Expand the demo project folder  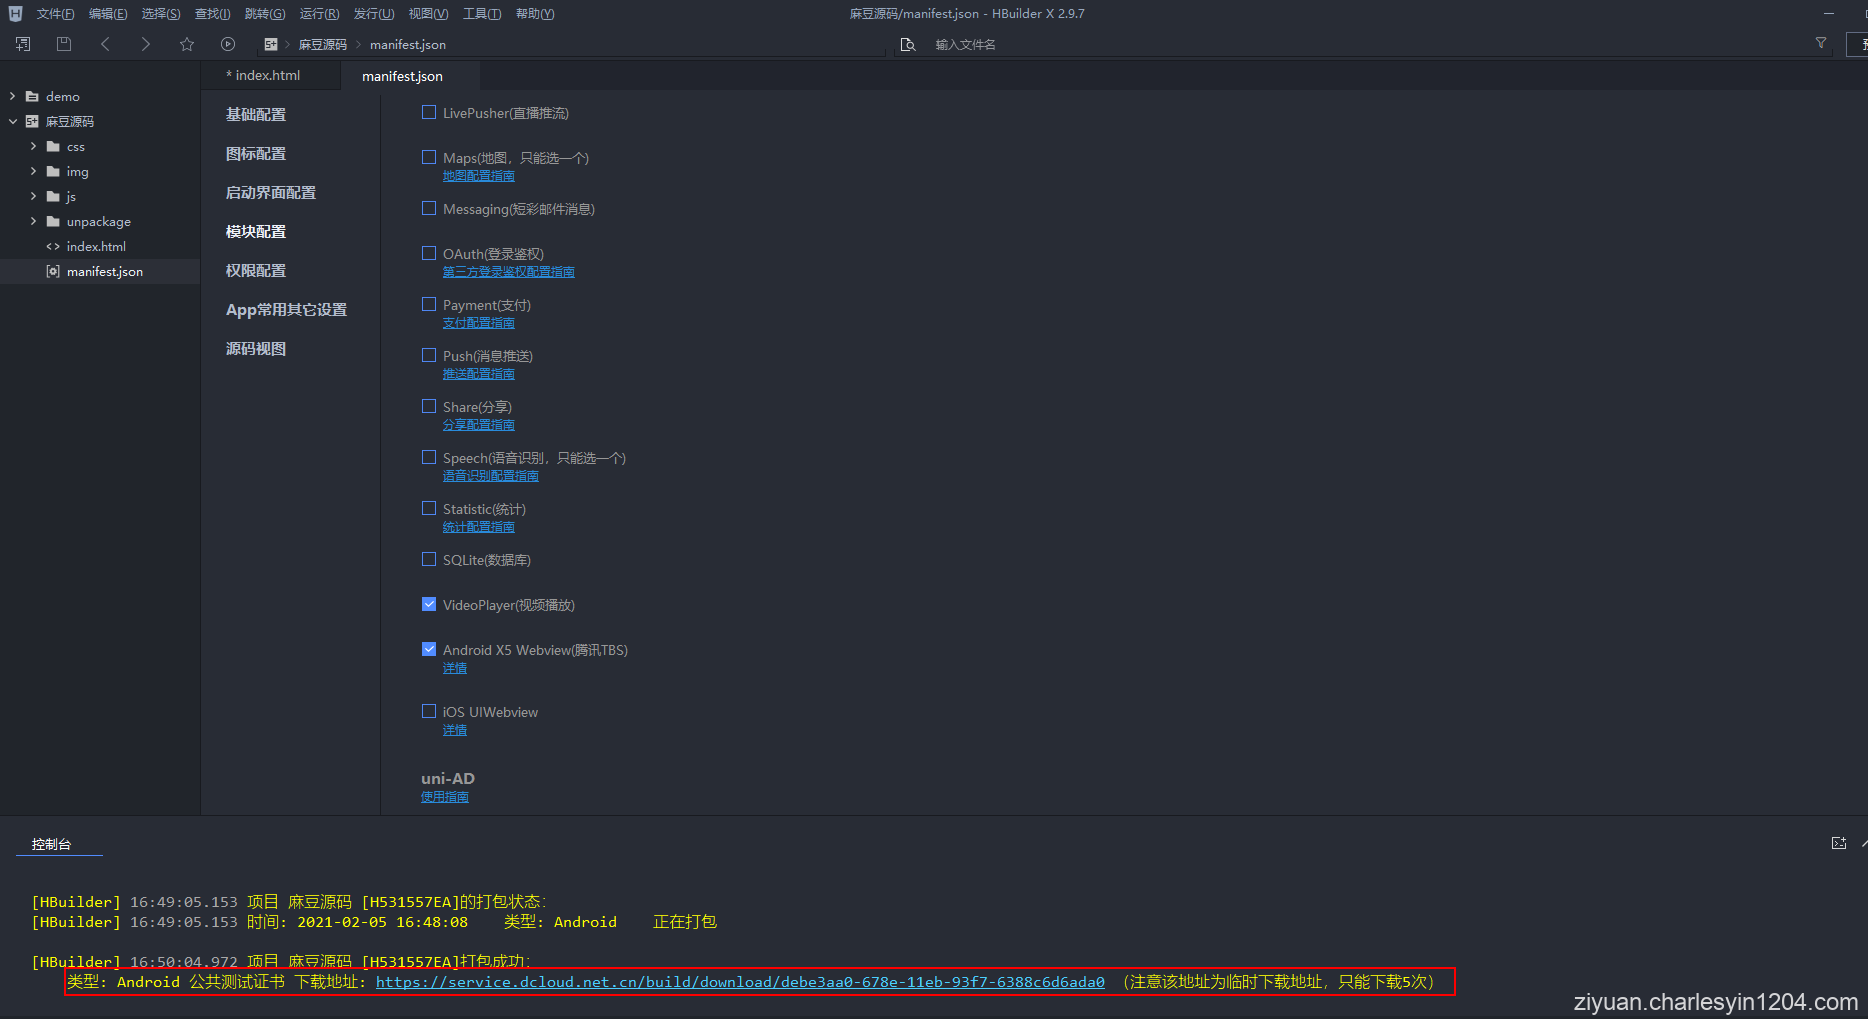point(12,97)
